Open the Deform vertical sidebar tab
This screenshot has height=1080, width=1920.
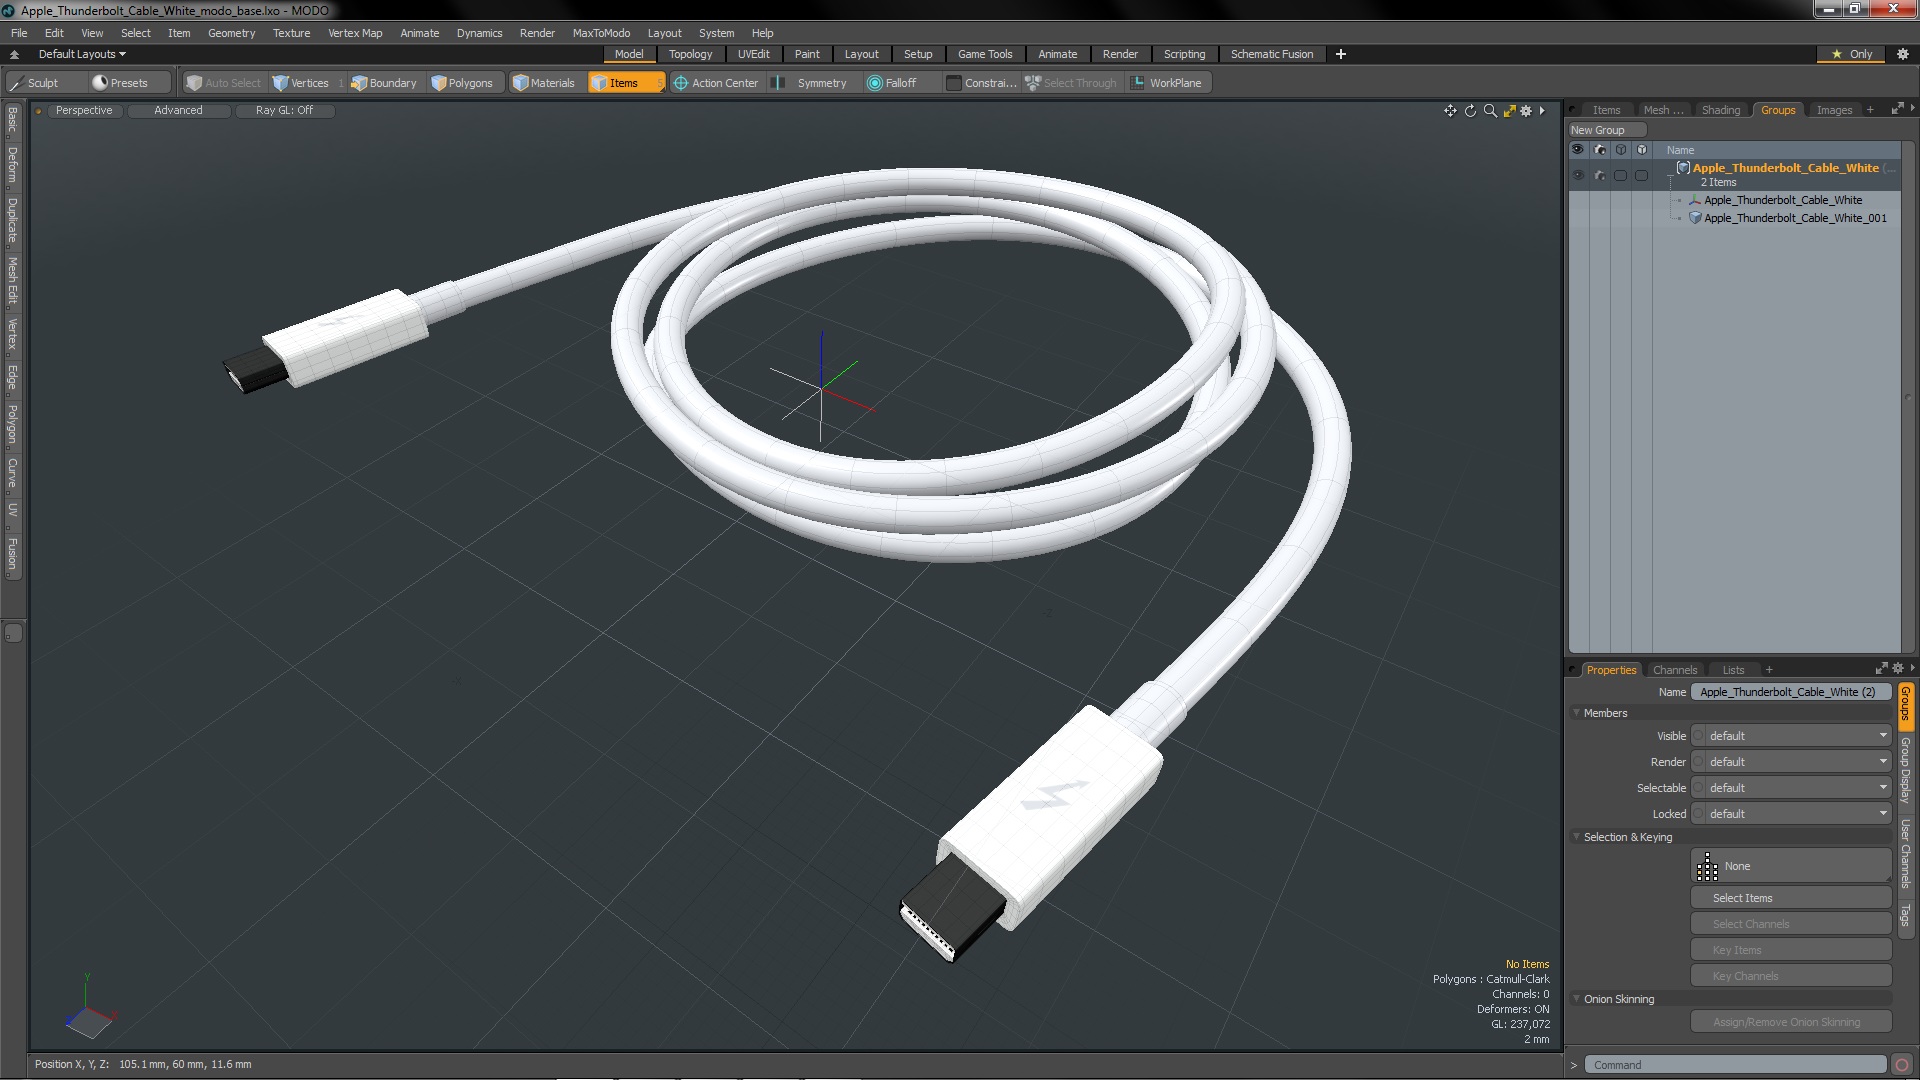click(12, 165)
